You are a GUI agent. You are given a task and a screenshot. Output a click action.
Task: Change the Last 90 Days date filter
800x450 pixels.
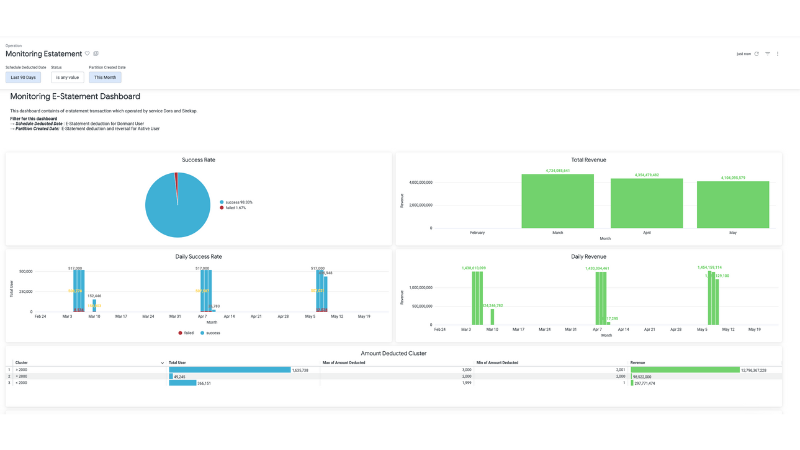(x=23, y=78)
